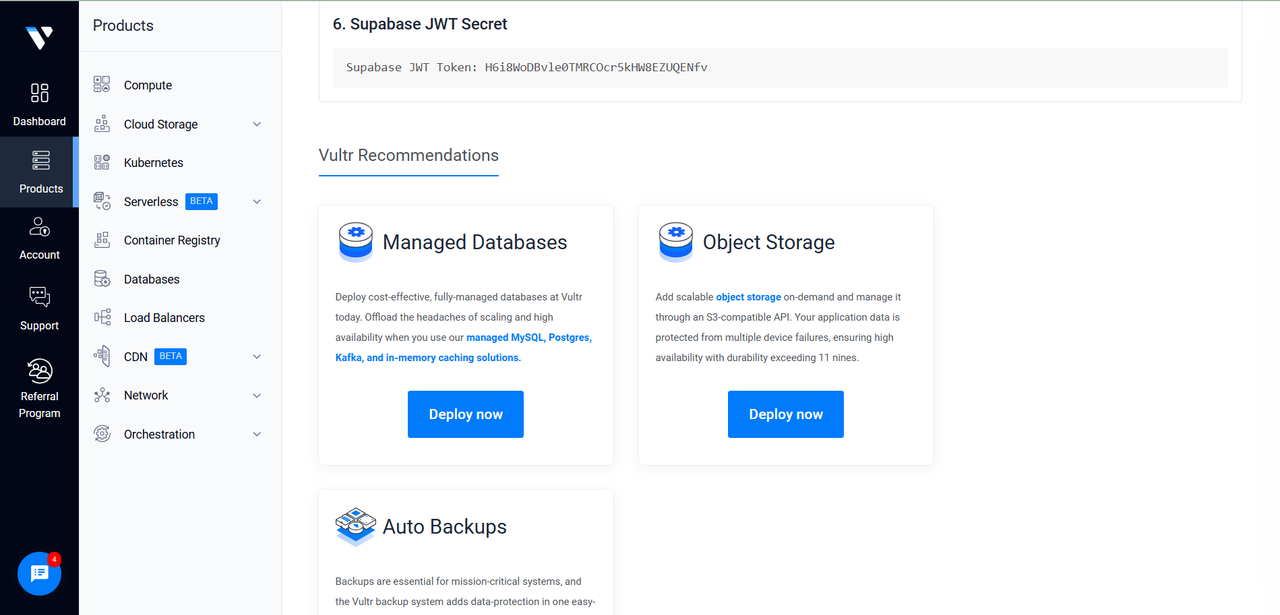
Task: Click the Network icon
Action: 102,395
